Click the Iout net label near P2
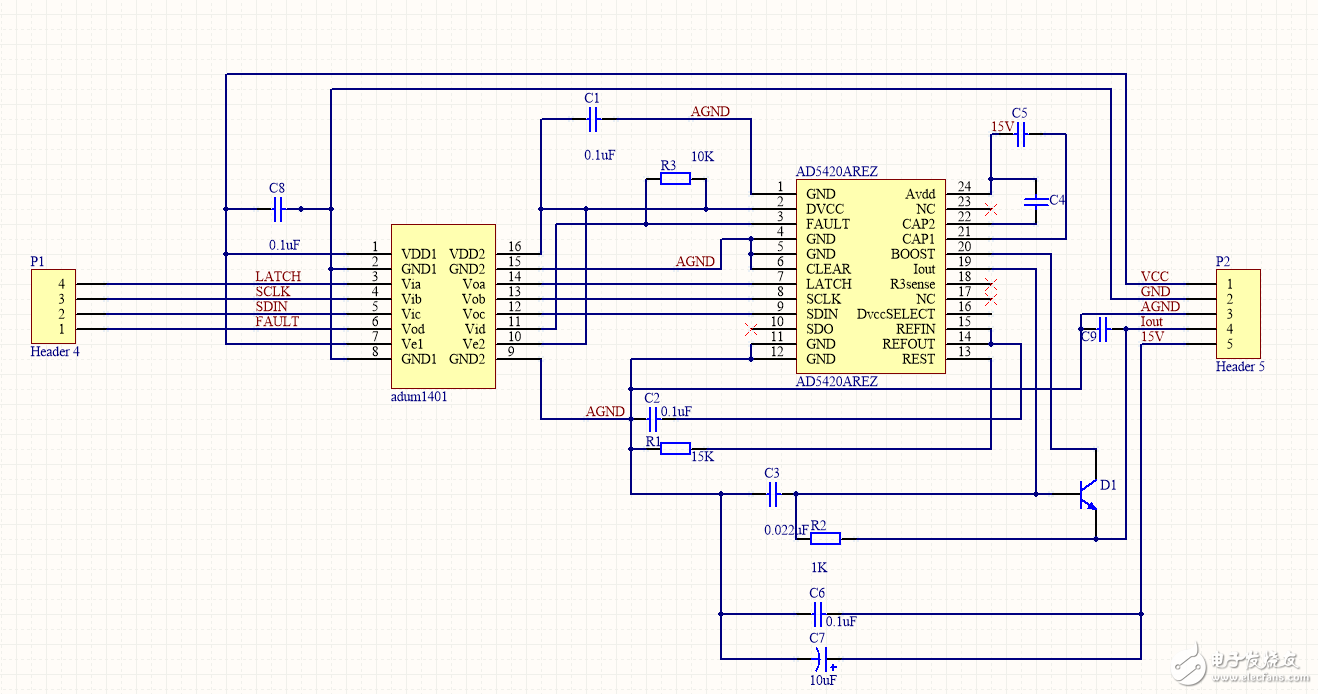1318x694 pixels. point(1152,322)
